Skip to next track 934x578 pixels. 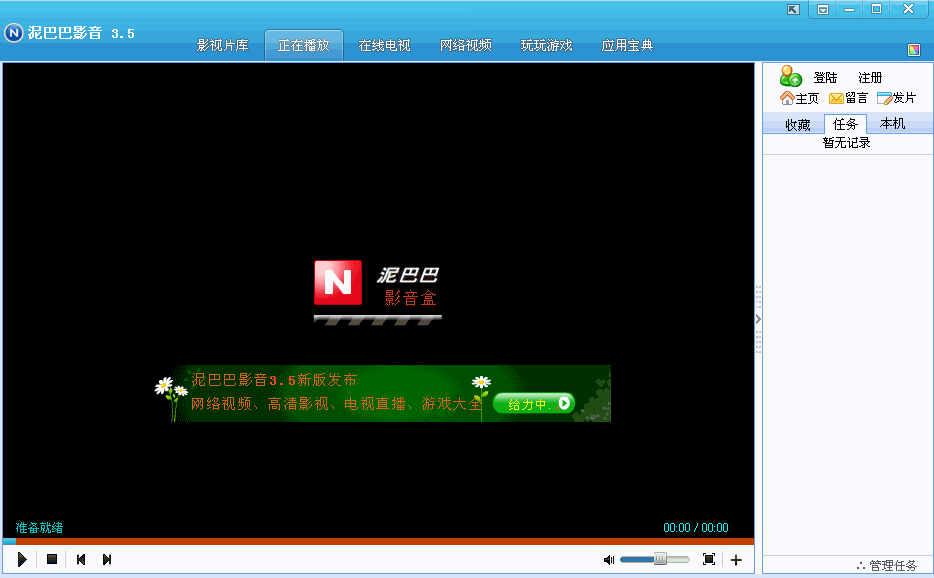(107, 560)
